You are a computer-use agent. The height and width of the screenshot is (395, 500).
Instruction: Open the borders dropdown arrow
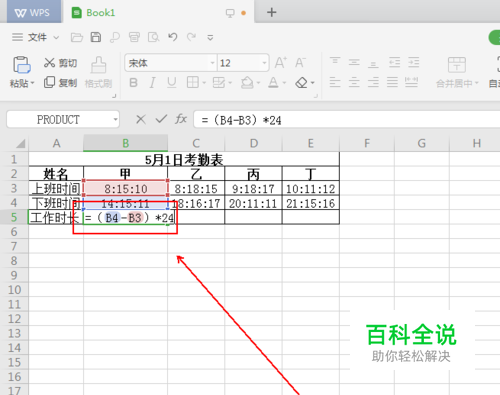(204, 83)
